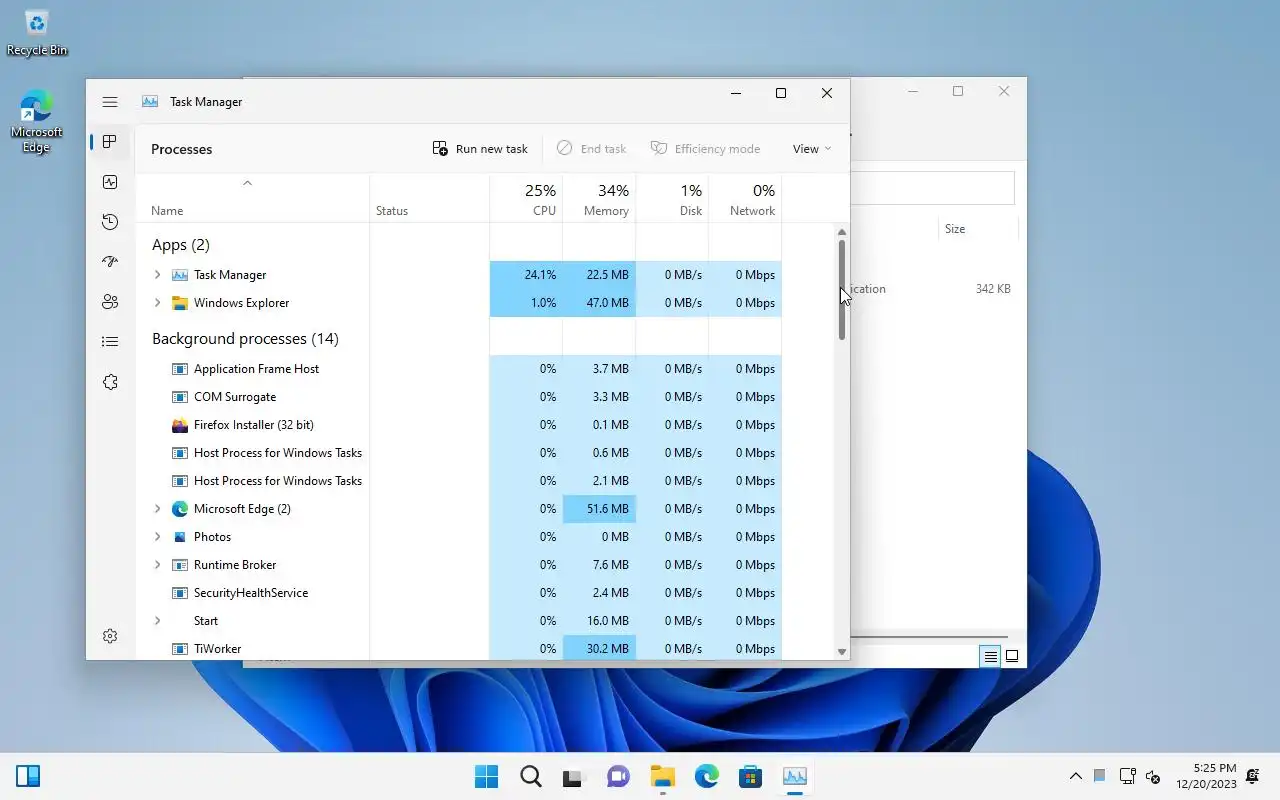Screen dimensions: 1280x800
Task: Open Task View on the taskbar
Action: [x=574, y=776]
